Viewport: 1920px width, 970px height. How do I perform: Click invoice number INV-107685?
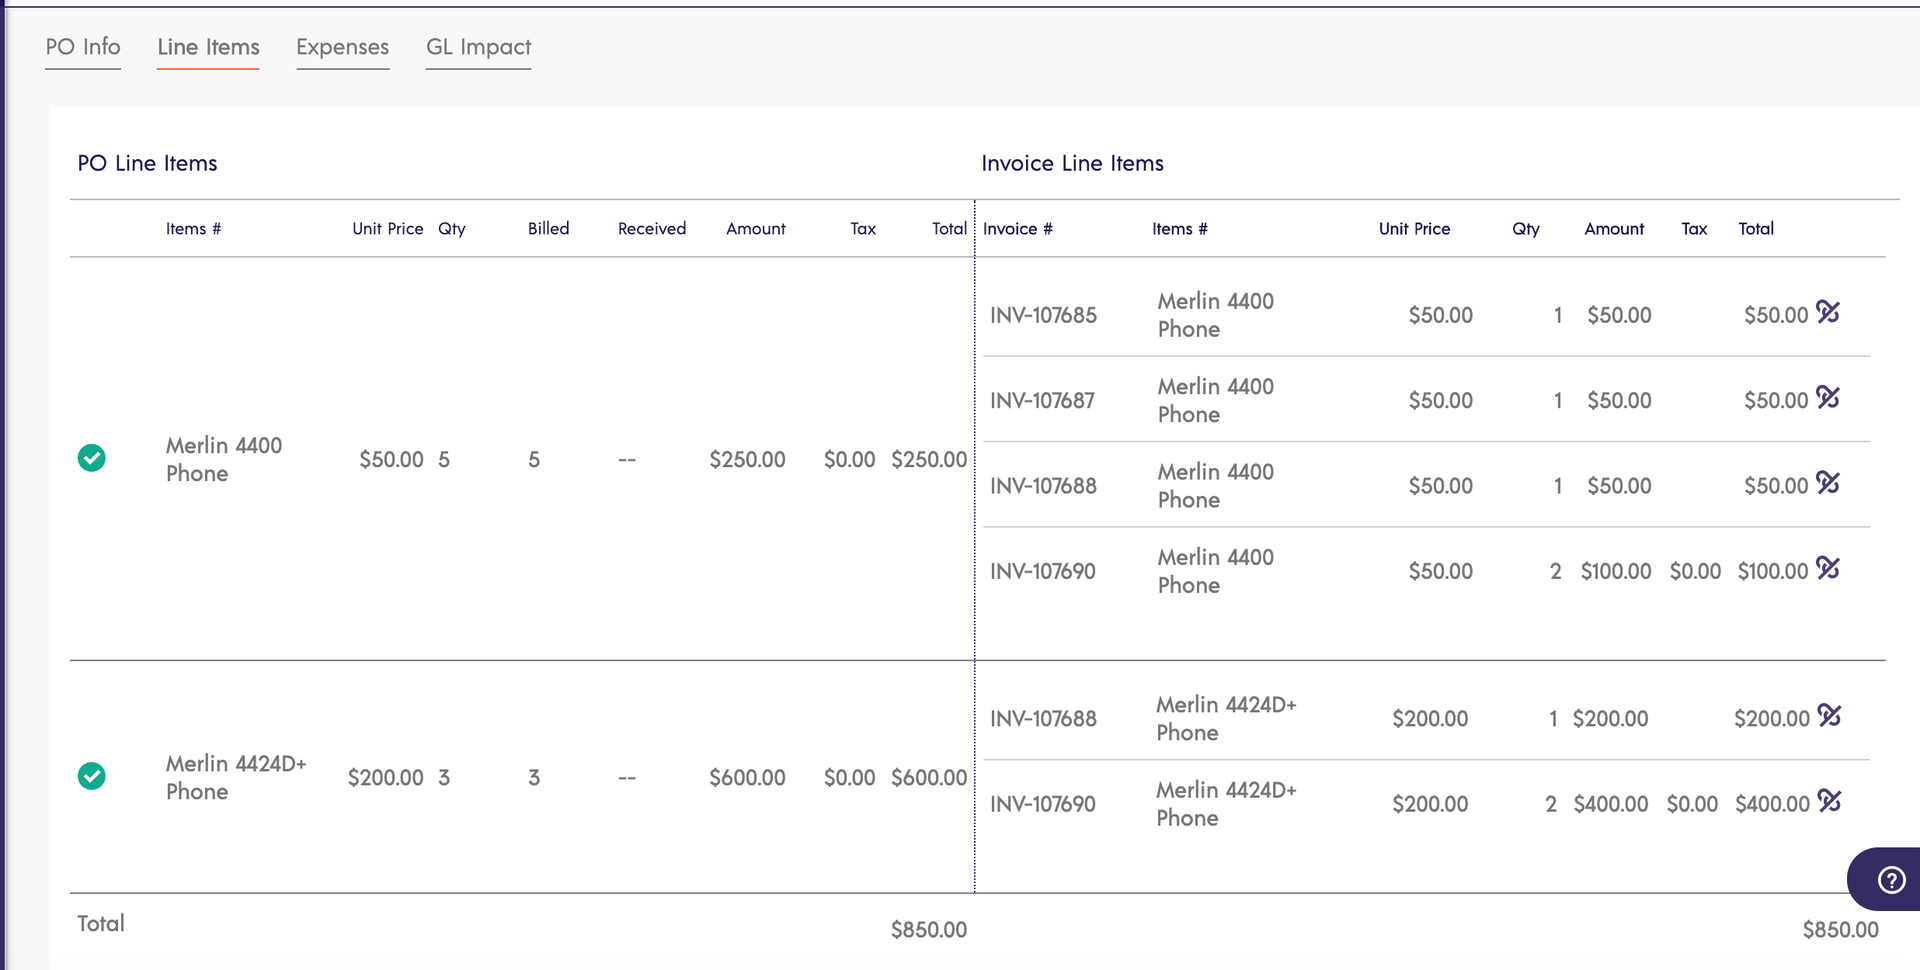(x=1043, y=315)
